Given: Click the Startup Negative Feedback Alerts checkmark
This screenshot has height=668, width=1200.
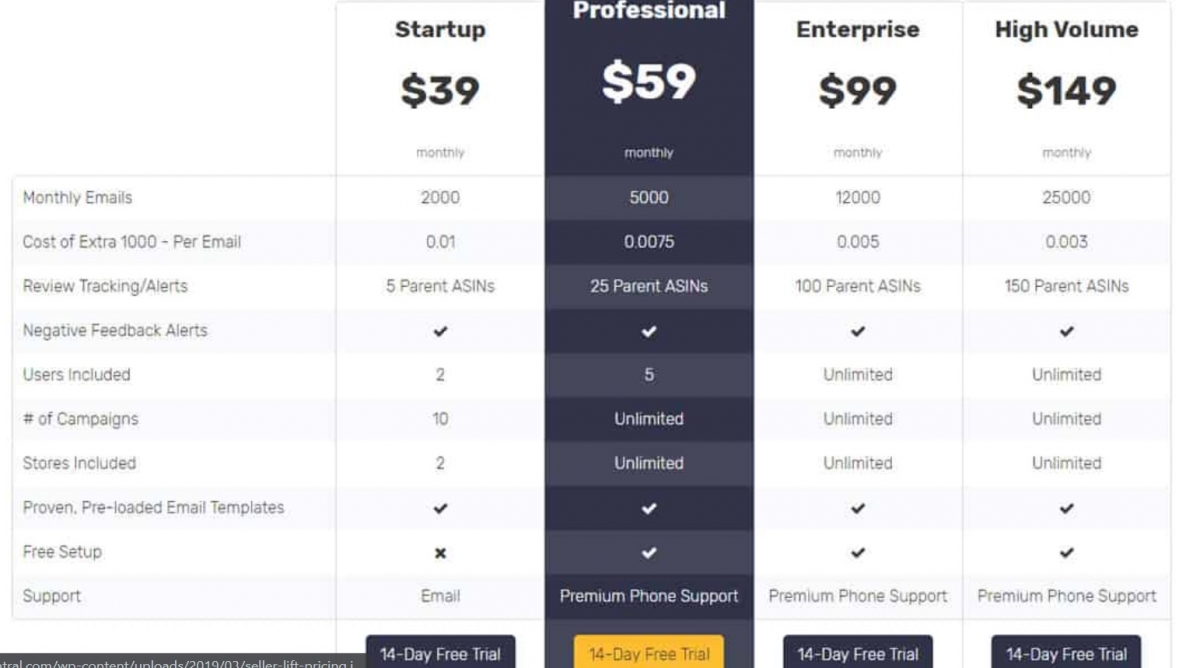Looking at the screenshot, I should coord(440,331).
